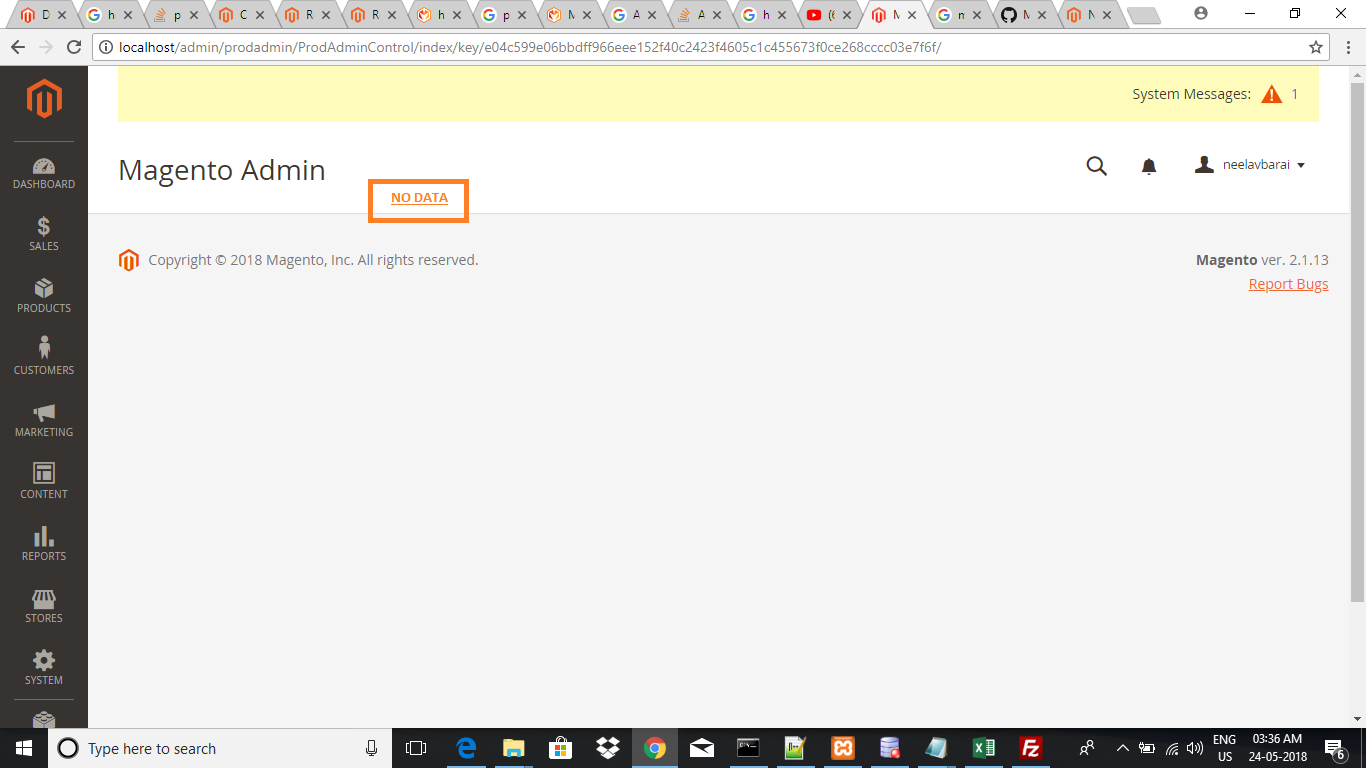Click the admin search magnifier icon

(x=1096, y=166)
